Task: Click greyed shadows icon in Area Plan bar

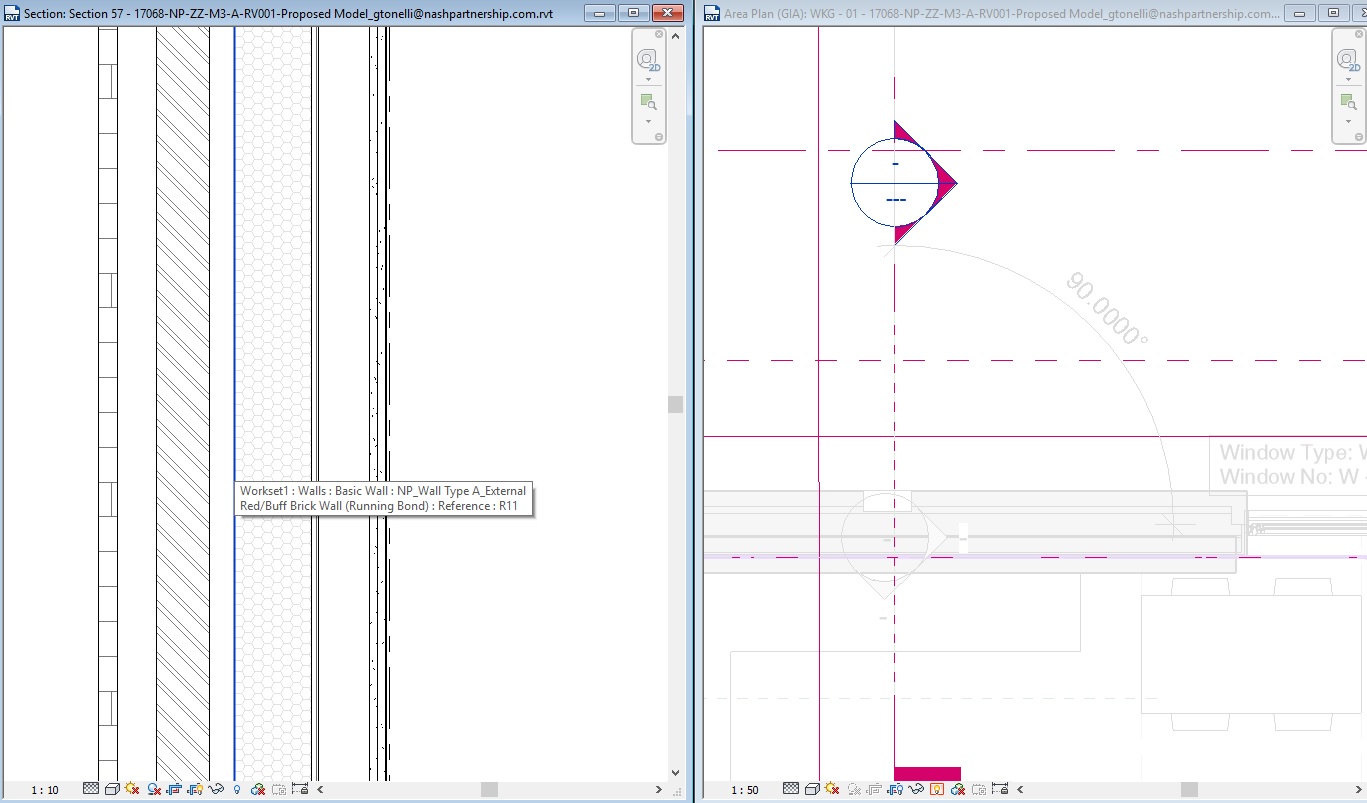Action: coord(854,789)
